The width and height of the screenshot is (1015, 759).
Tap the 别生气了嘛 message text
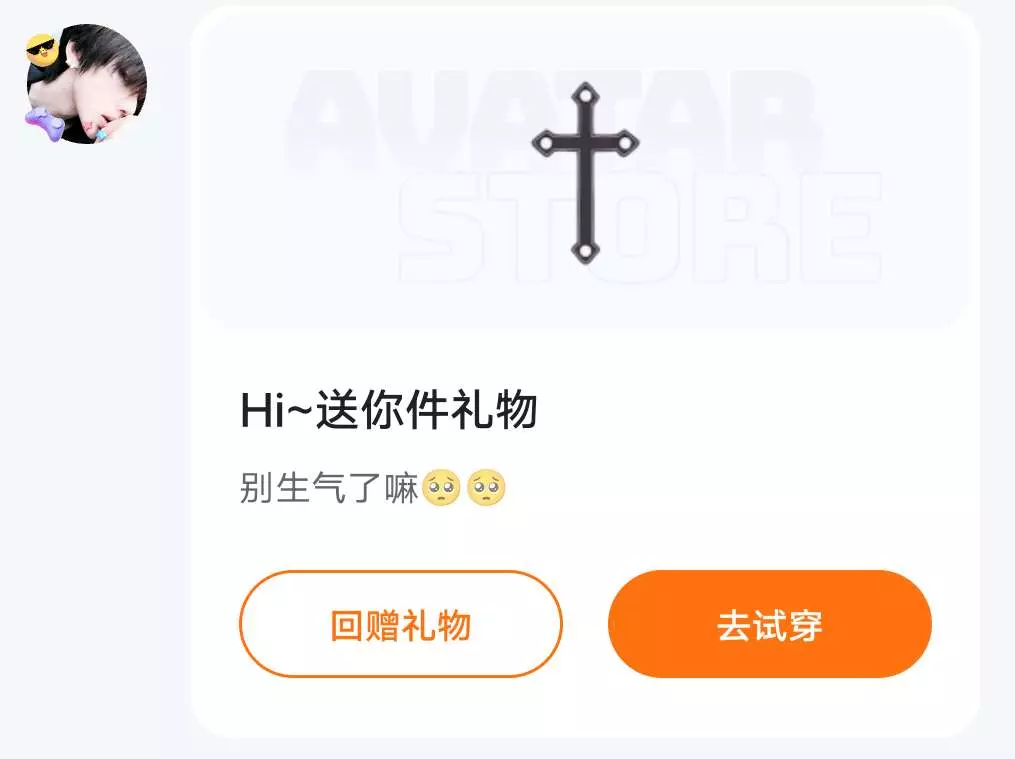(x=329, y=487)
